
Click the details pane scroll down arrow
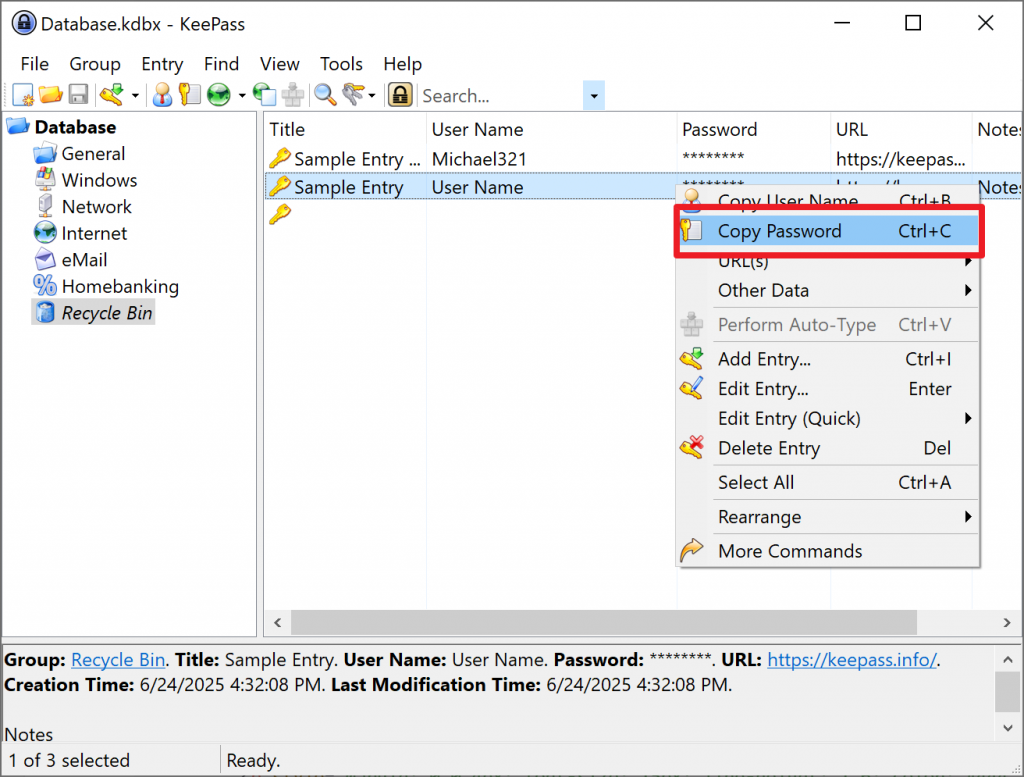click(1008, 727)
